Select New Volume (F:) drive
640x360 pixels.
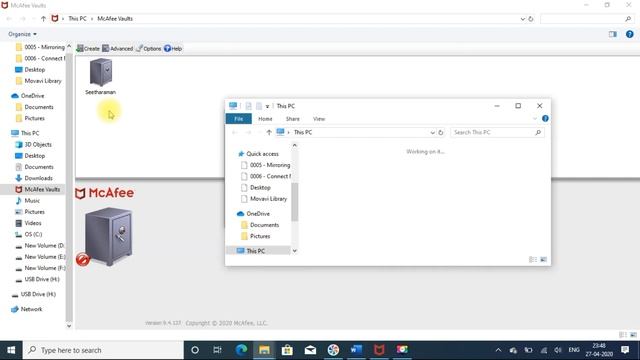pyautogui.click(x=40, y=268)
